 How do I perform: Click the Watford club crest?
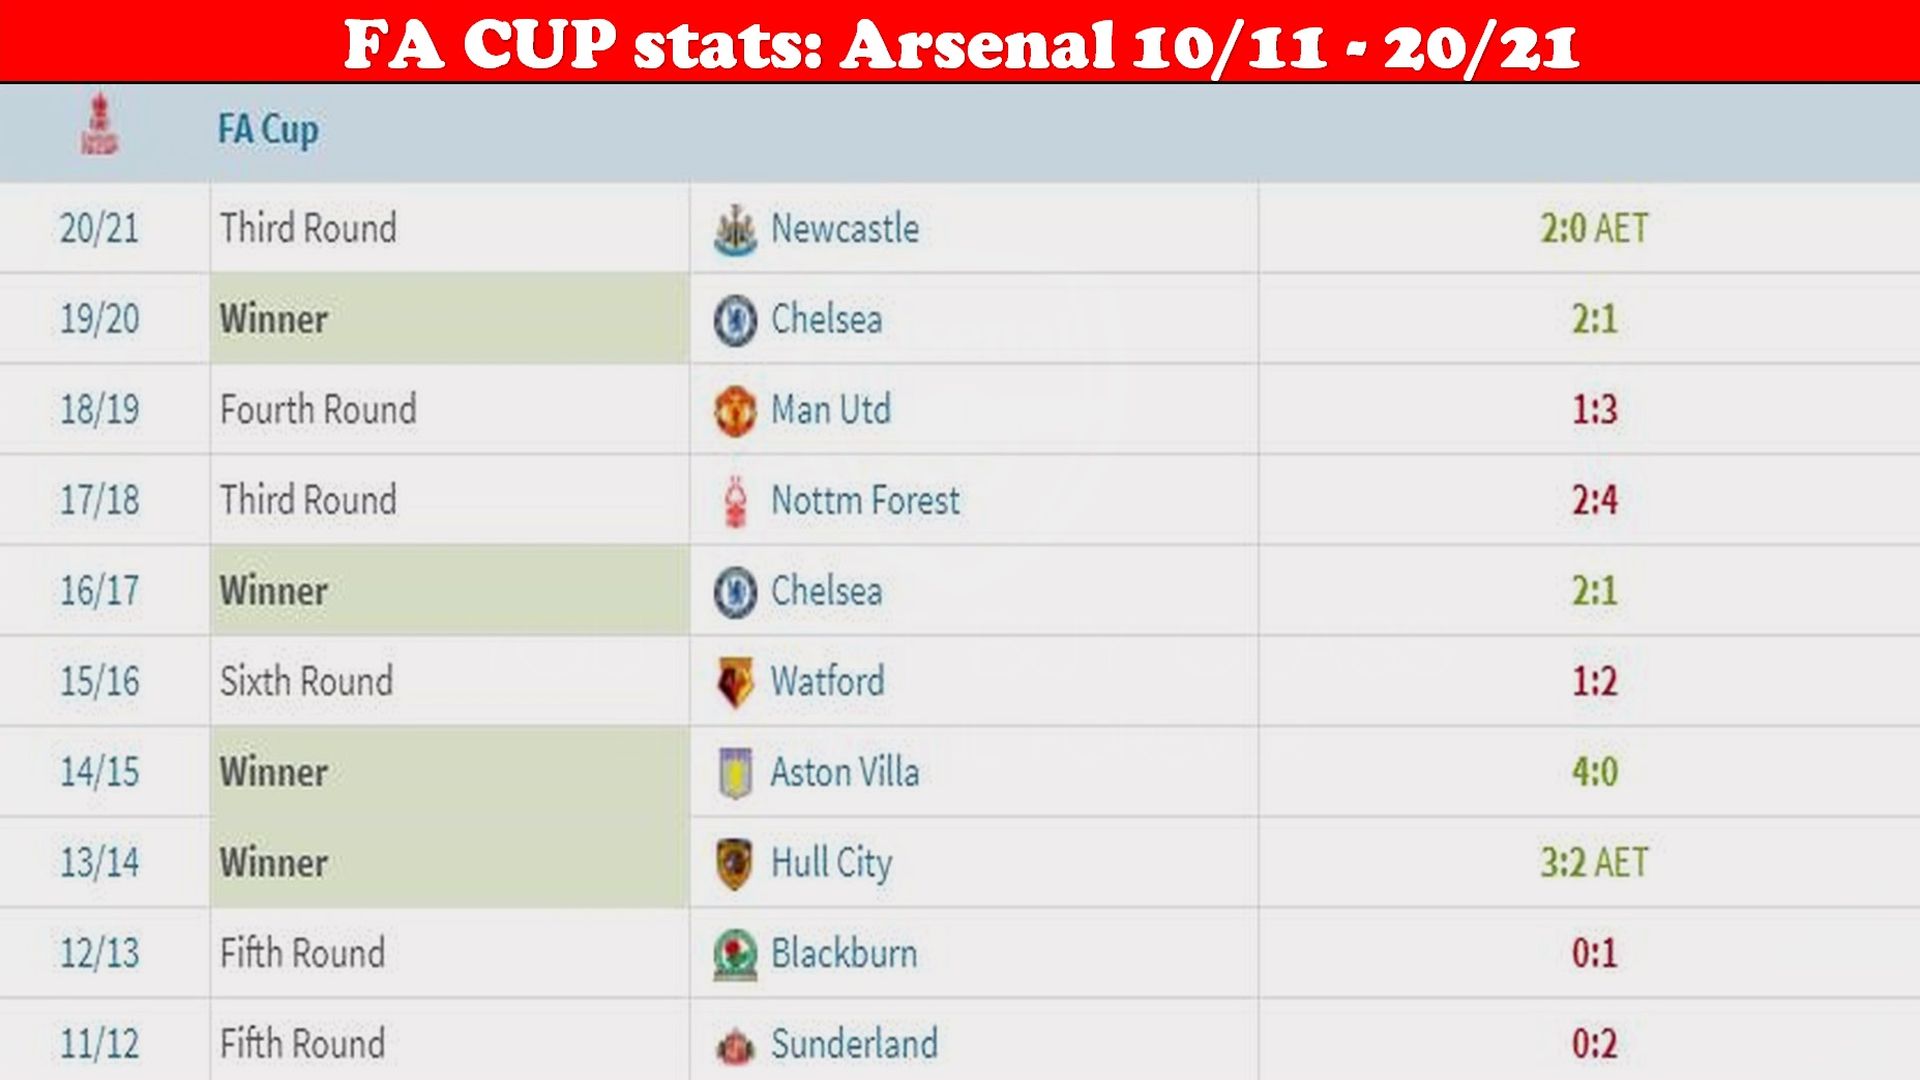735,682
